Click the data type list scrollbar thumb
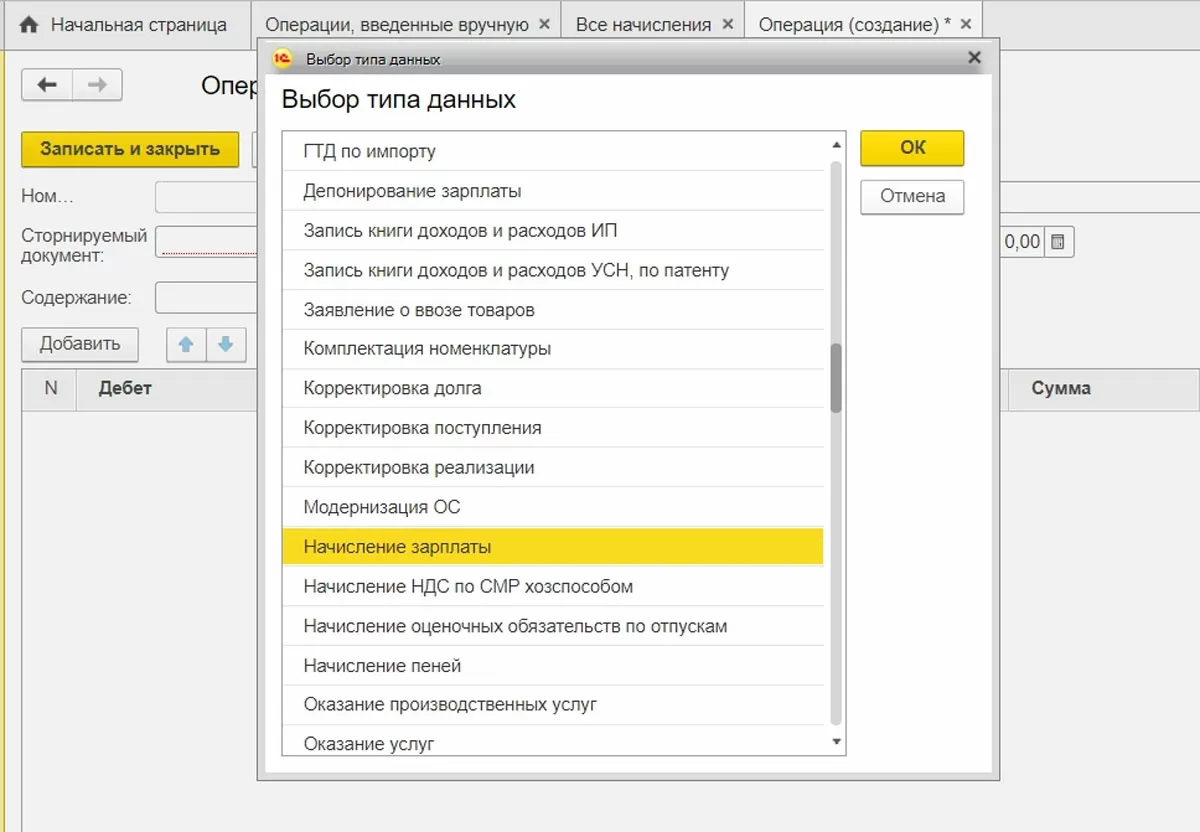This screenshot has height=832, width=1200. (x=836, y=377)
